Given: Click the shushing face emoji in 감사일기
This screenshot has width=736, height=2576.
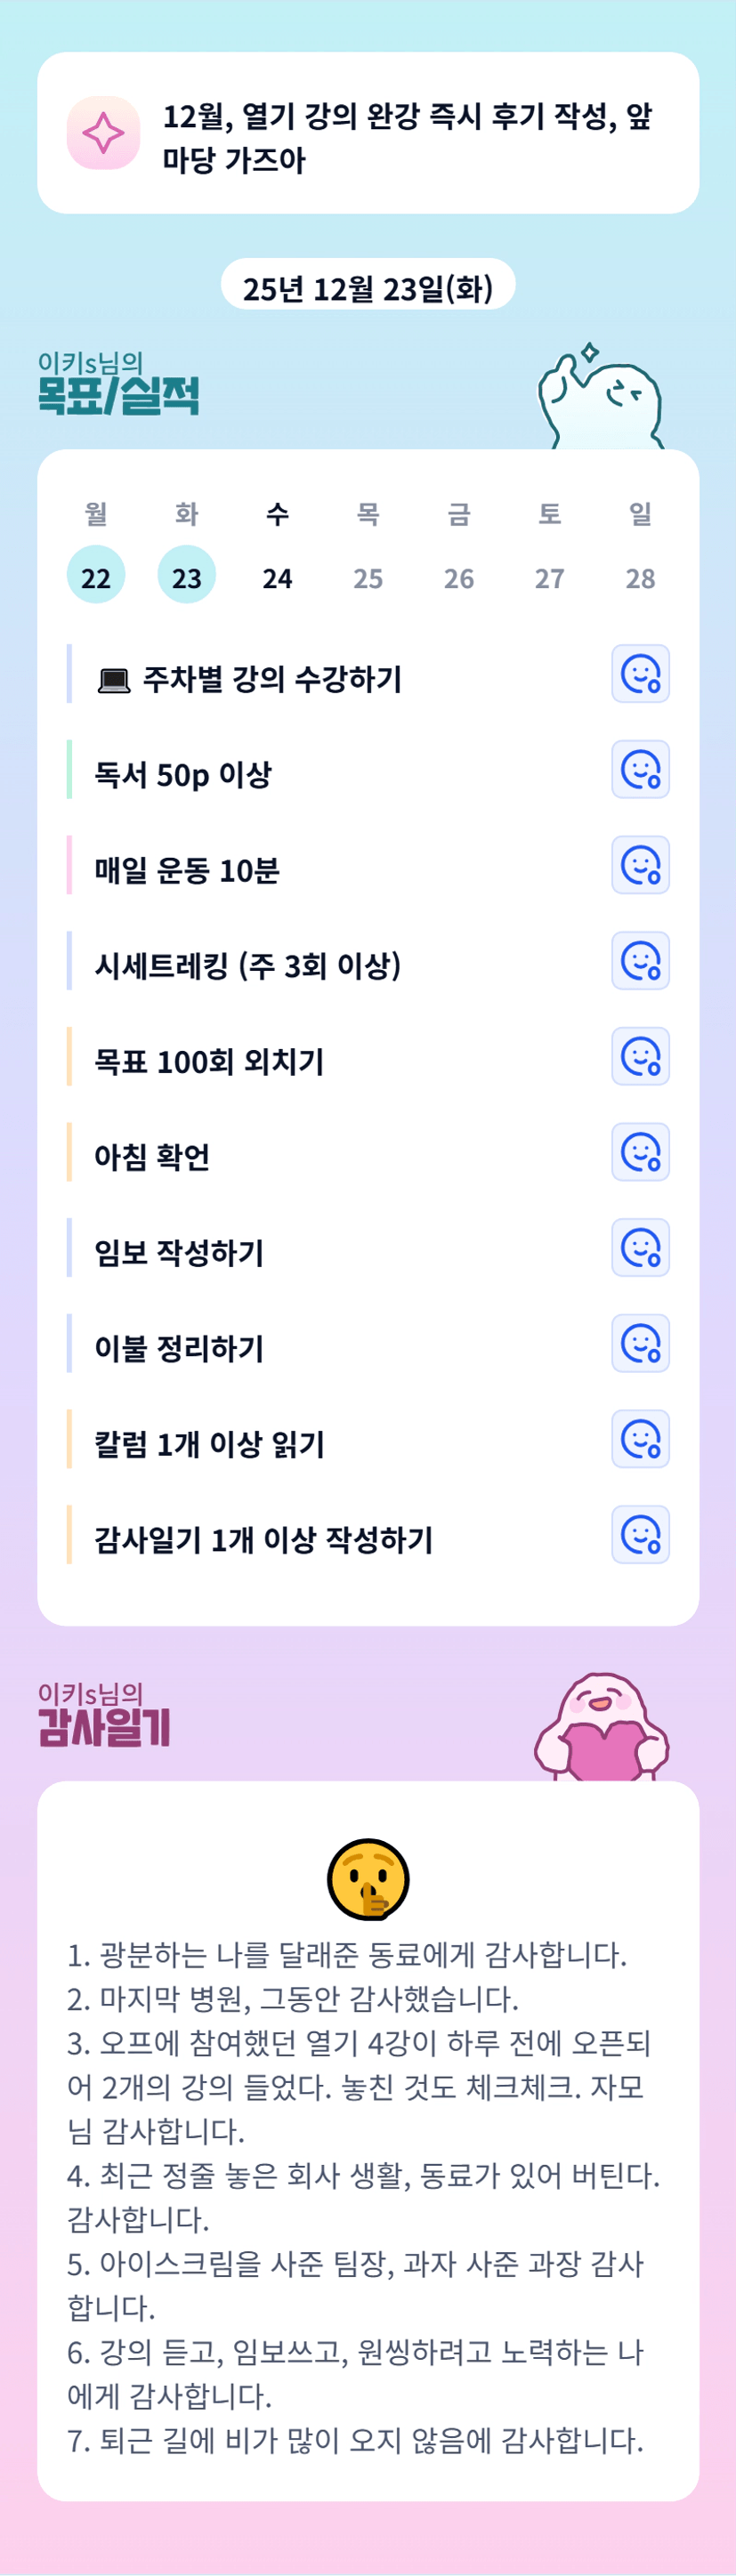Looking at the screenshot, I should pos(368,1880).
